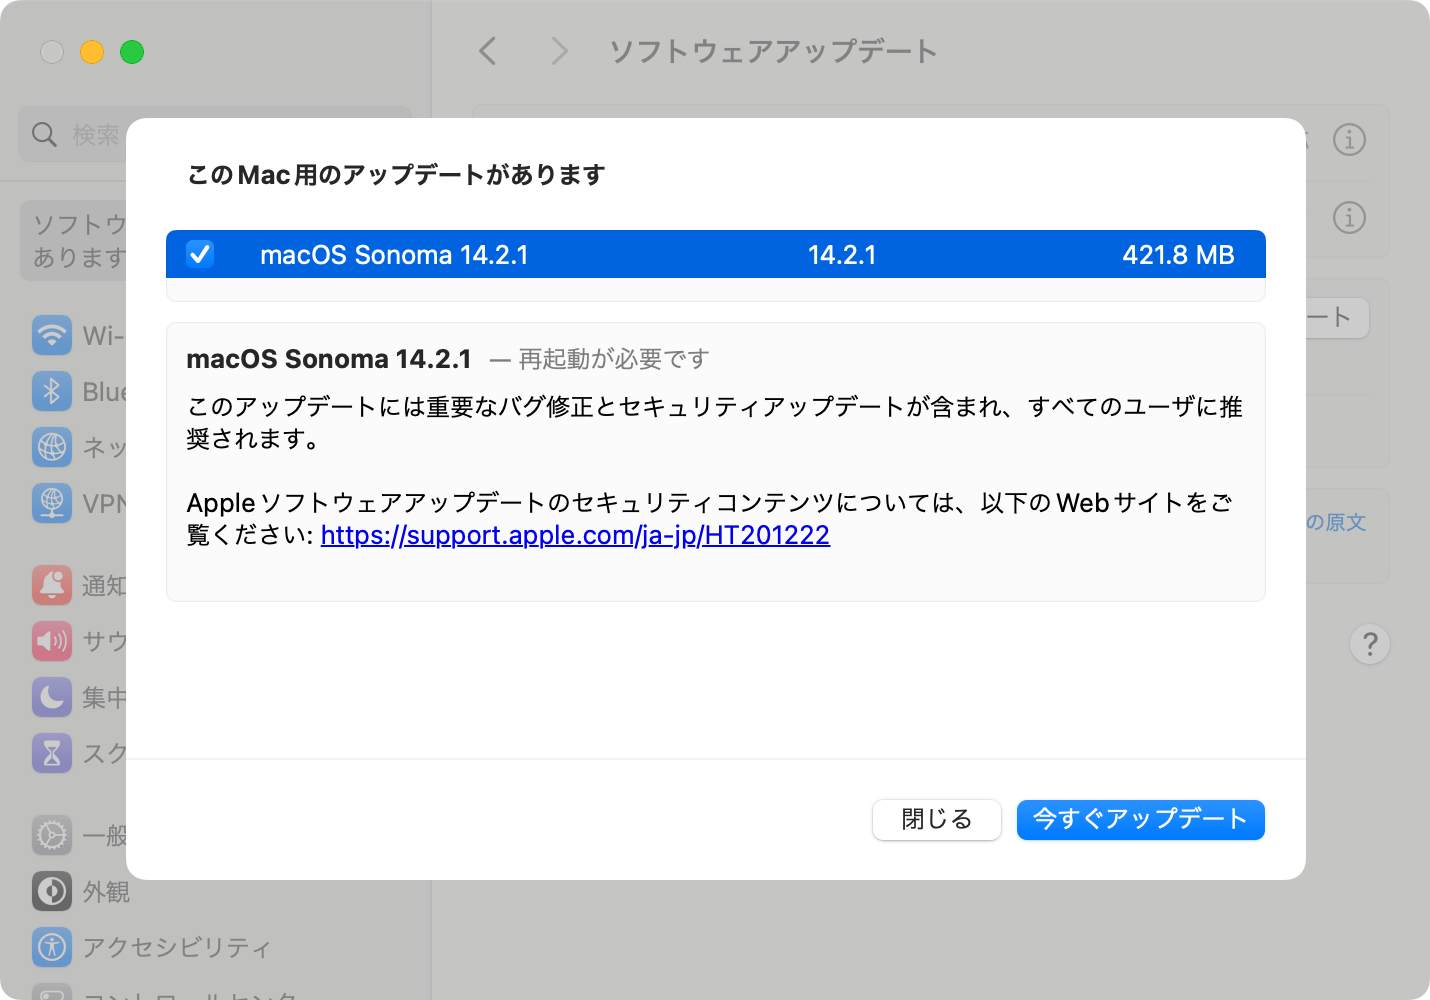This screenshot has height=1000, width=1430.
Task: Click the このMac用のアップデートがあります heading
Action: point(396,175)
